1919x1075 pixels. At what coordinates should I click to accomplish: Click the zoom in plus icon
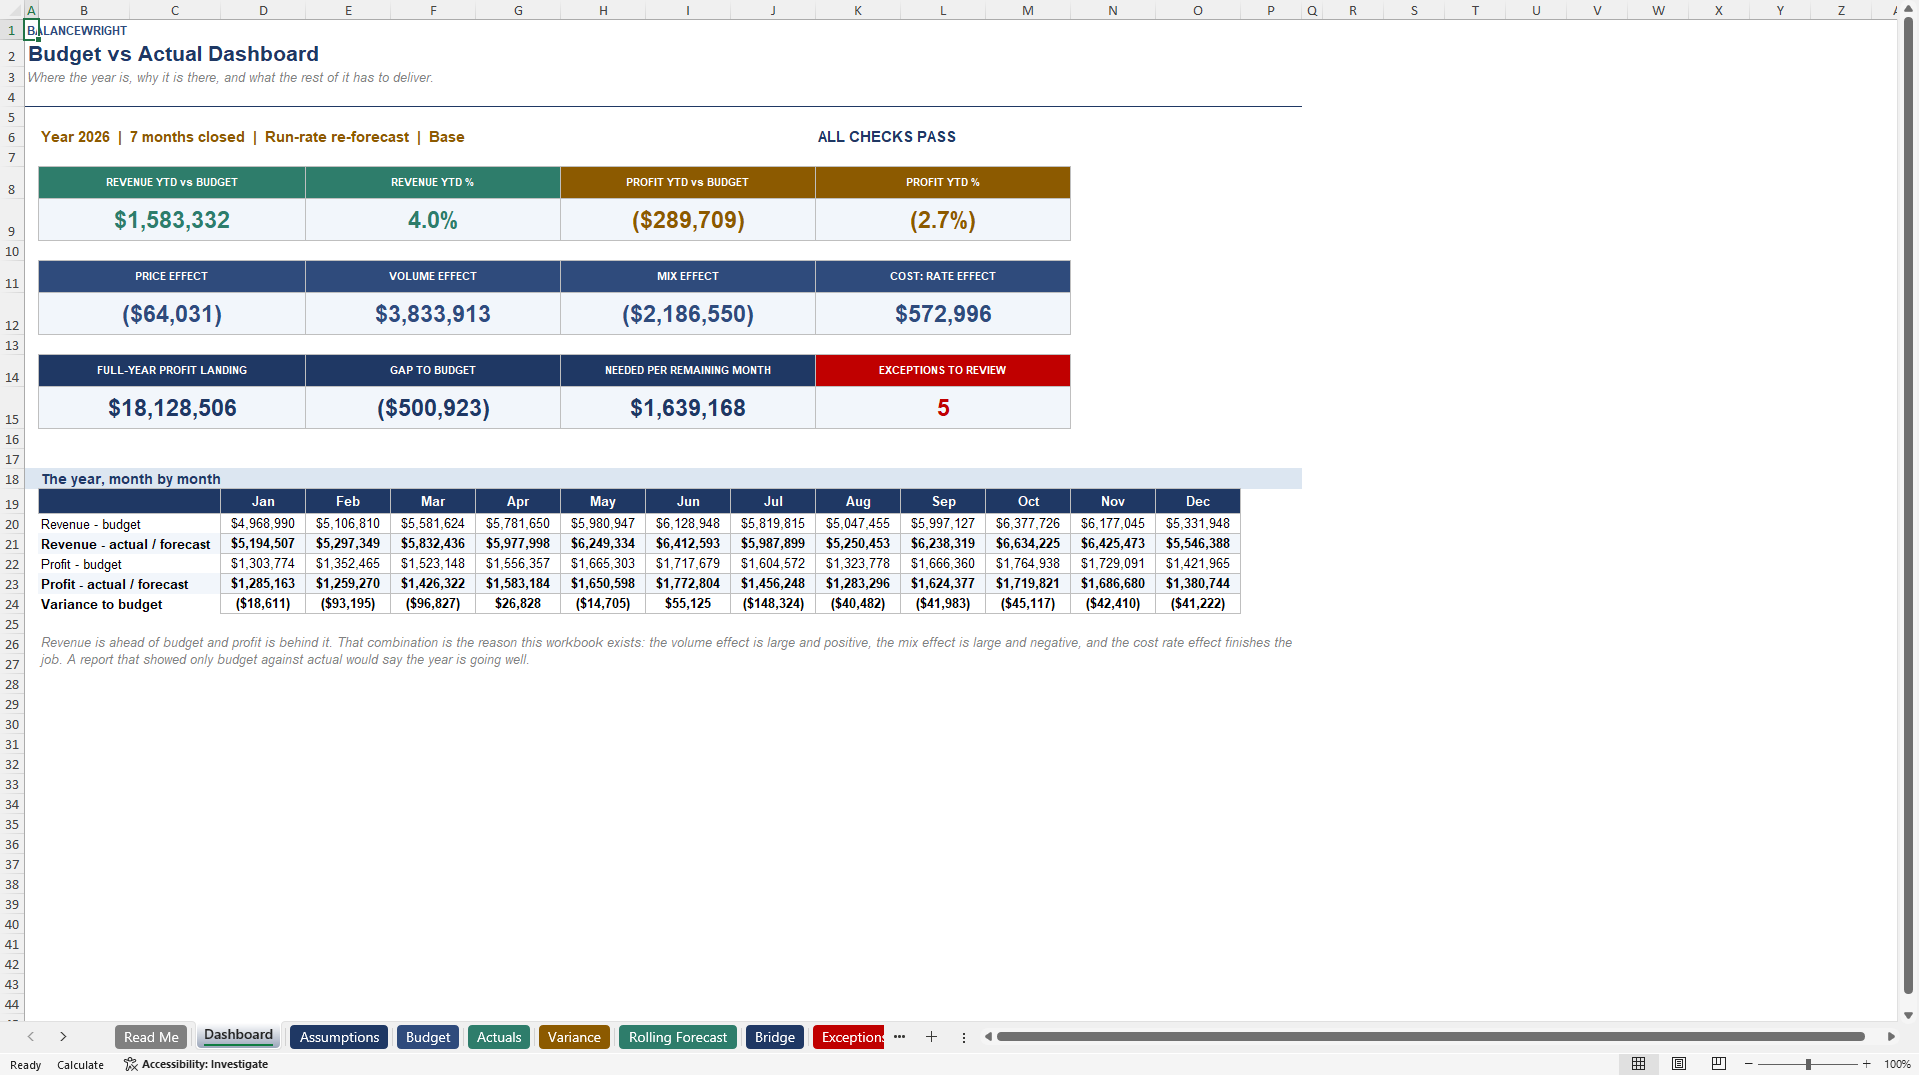(1866, 1064)
